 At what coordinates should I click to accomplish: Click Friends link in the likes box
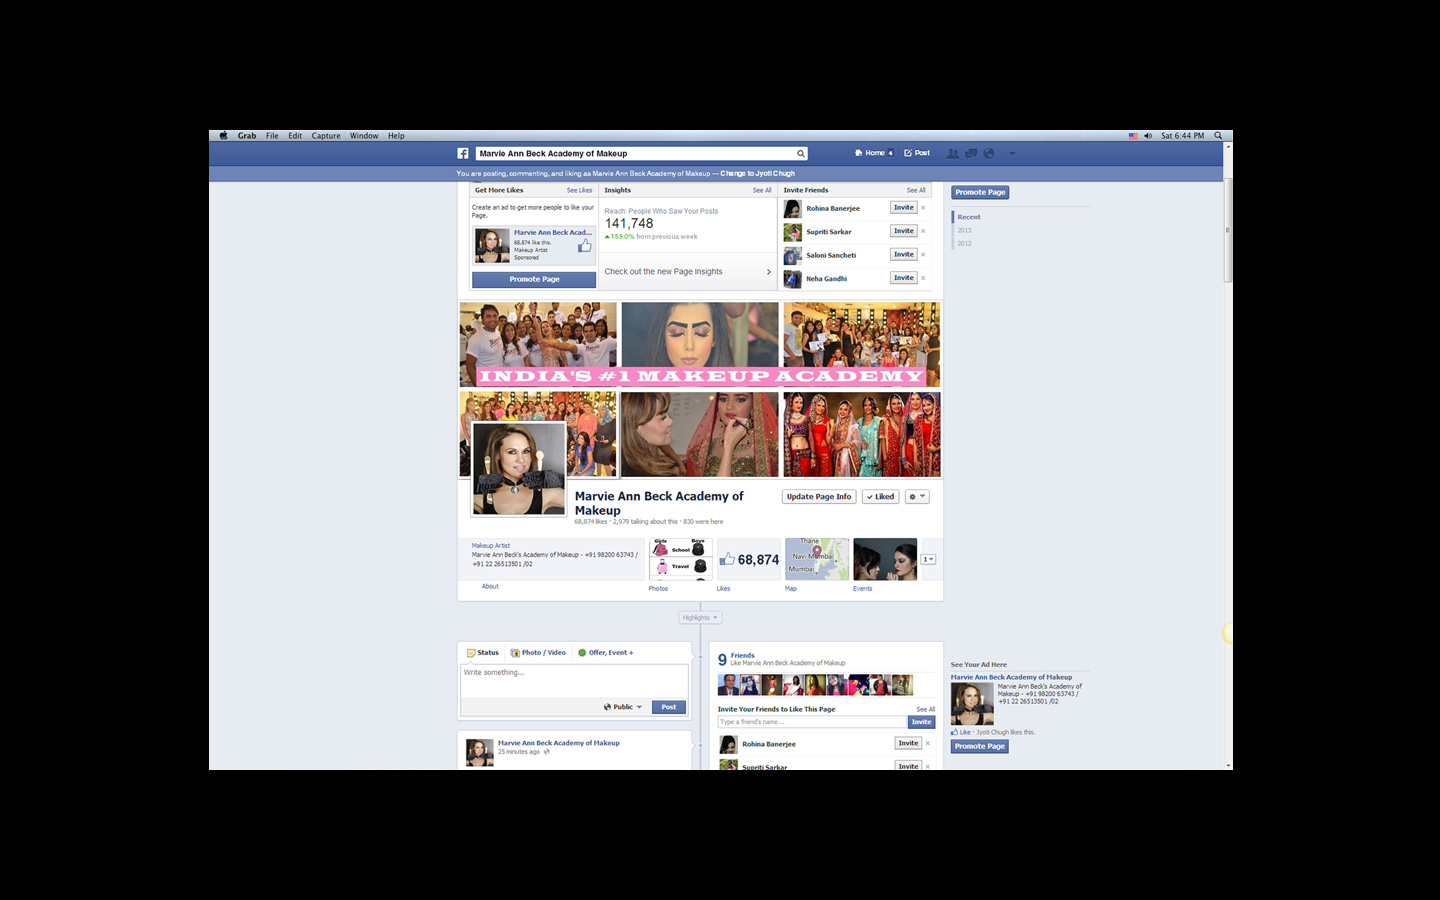point(742,656)
